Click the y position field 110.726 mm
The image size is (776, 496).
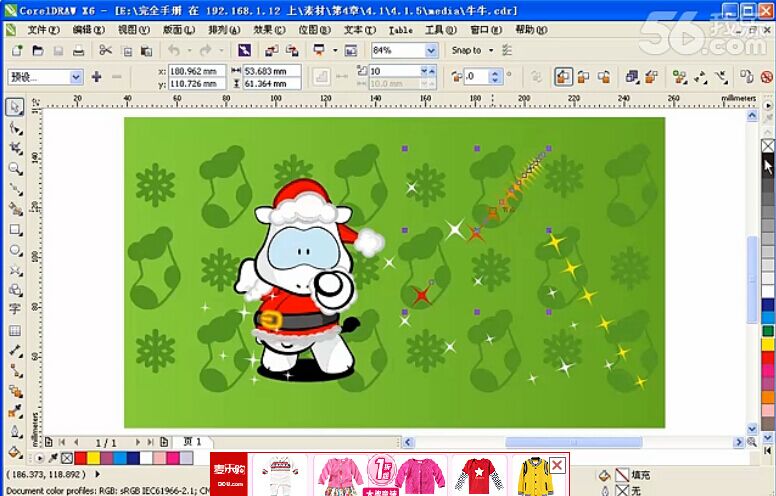point(196,84)
